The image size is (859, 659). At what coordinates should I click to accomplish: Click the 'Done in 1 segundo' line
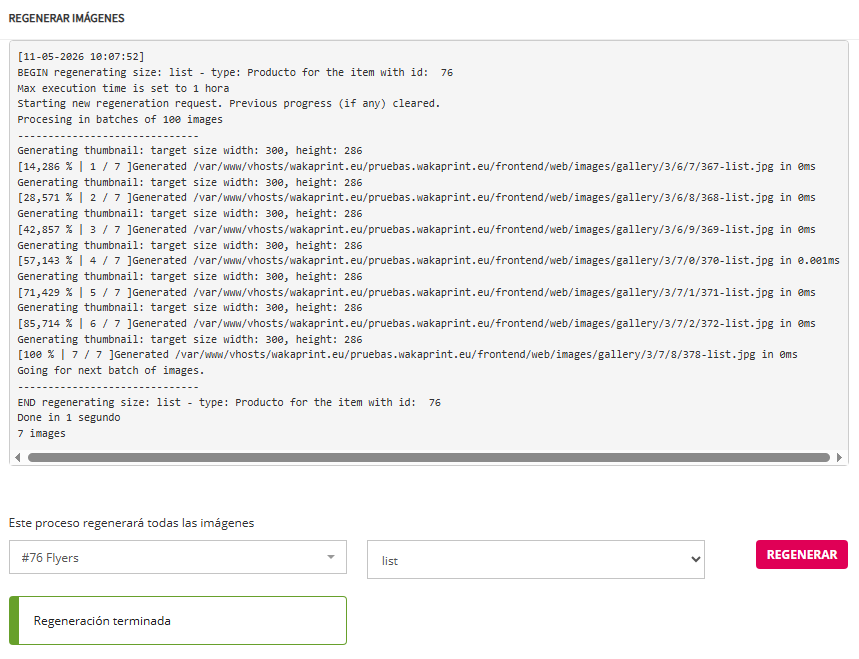click(68, 417)
